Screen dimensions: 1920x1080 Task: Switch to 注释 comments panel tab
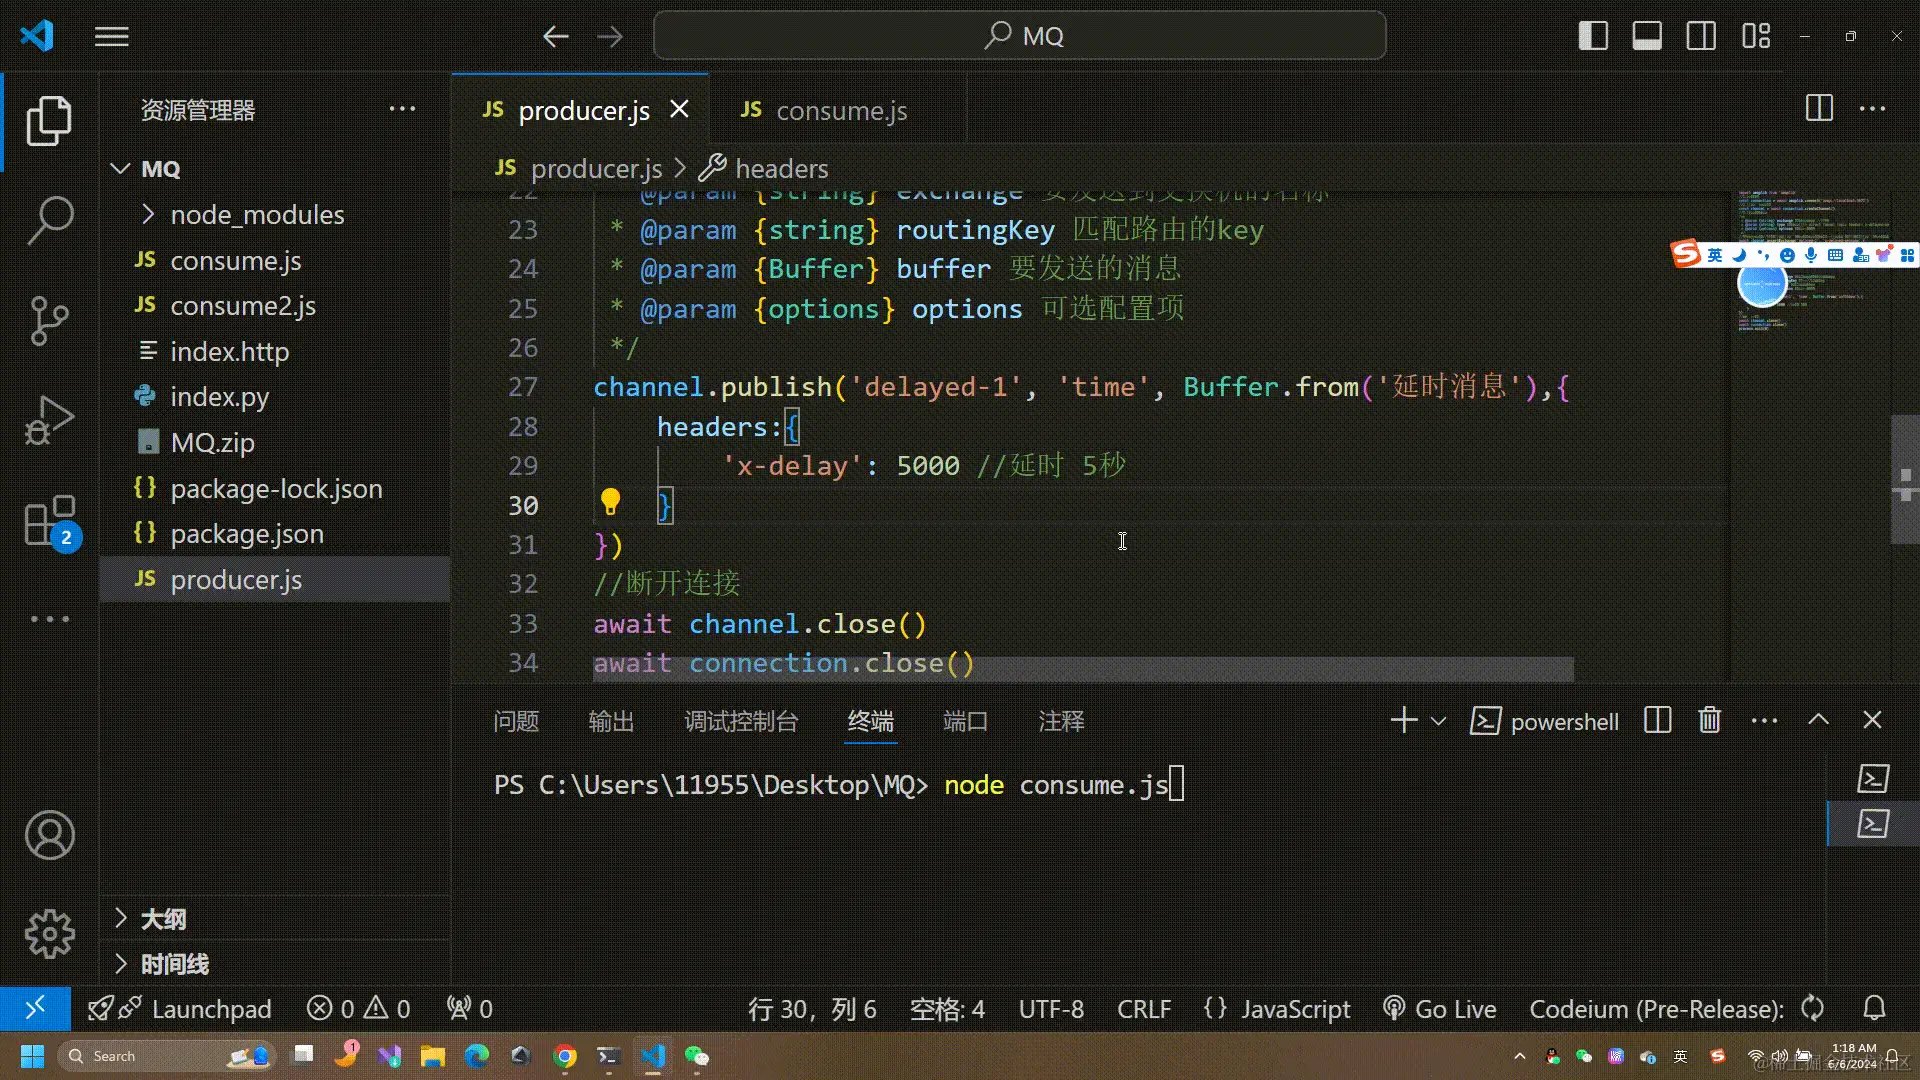click(1061, 721)
